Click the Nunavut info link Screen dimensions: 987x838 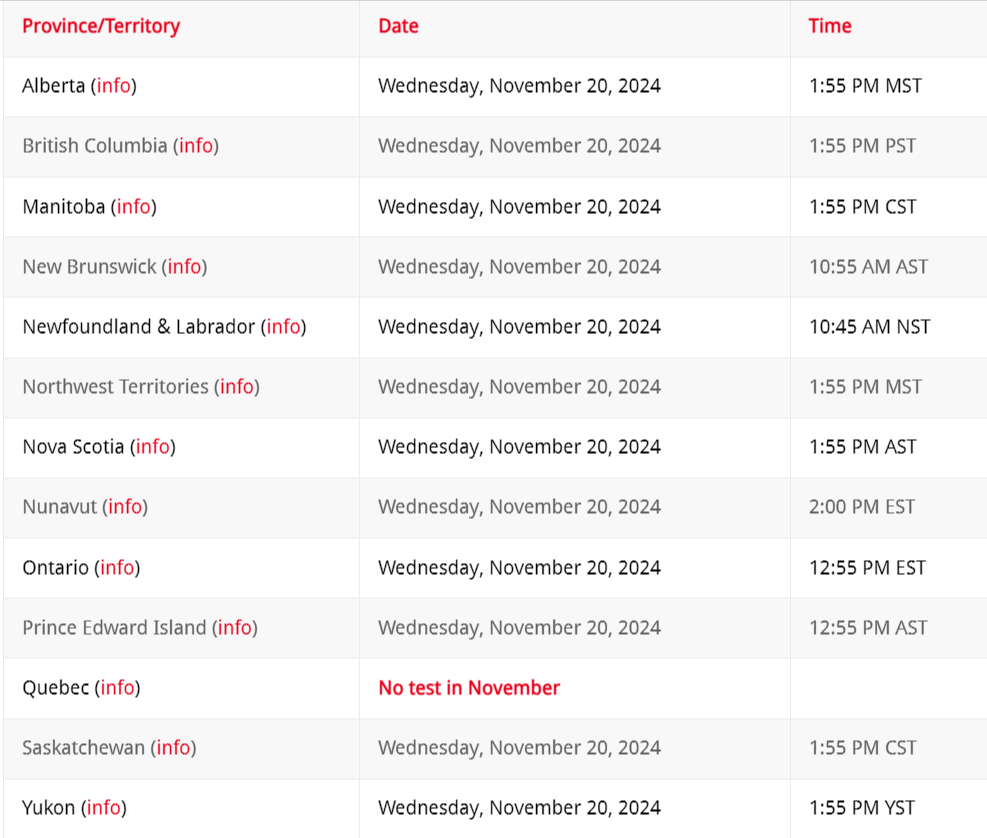click(x=124, y=507)
